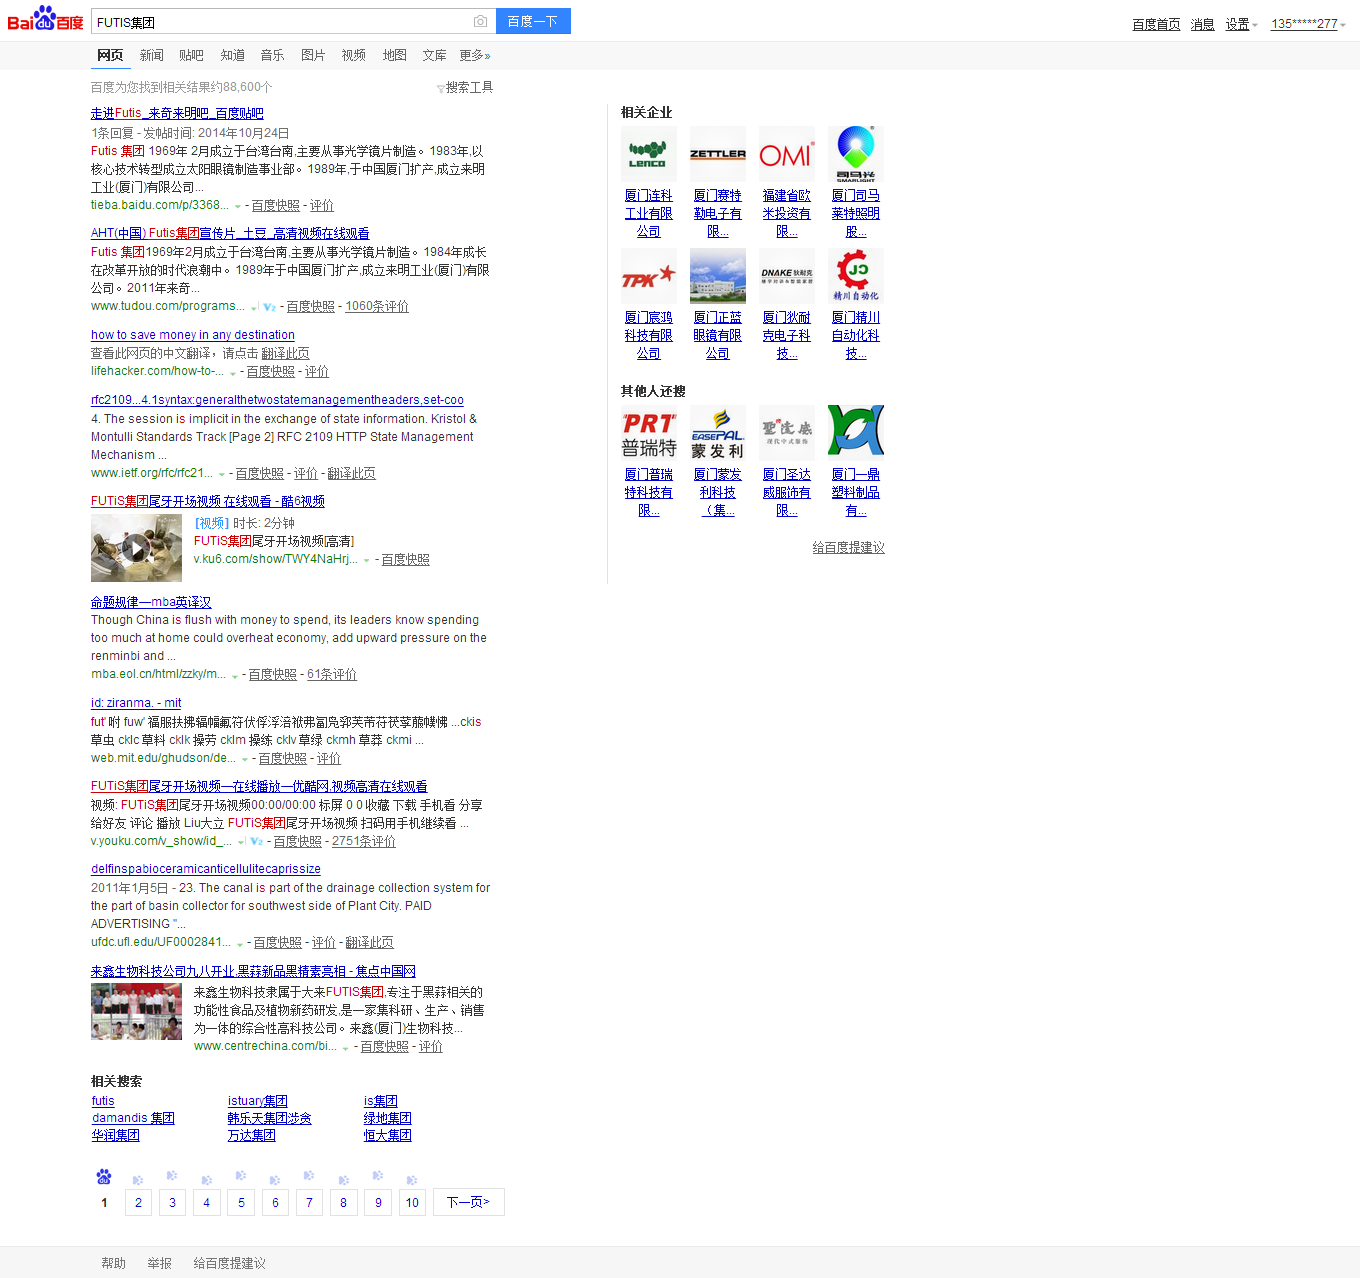The image size is (1360, 1278).
Task: Click the V badge on tudou result
Action: click(x=269, y=307)
